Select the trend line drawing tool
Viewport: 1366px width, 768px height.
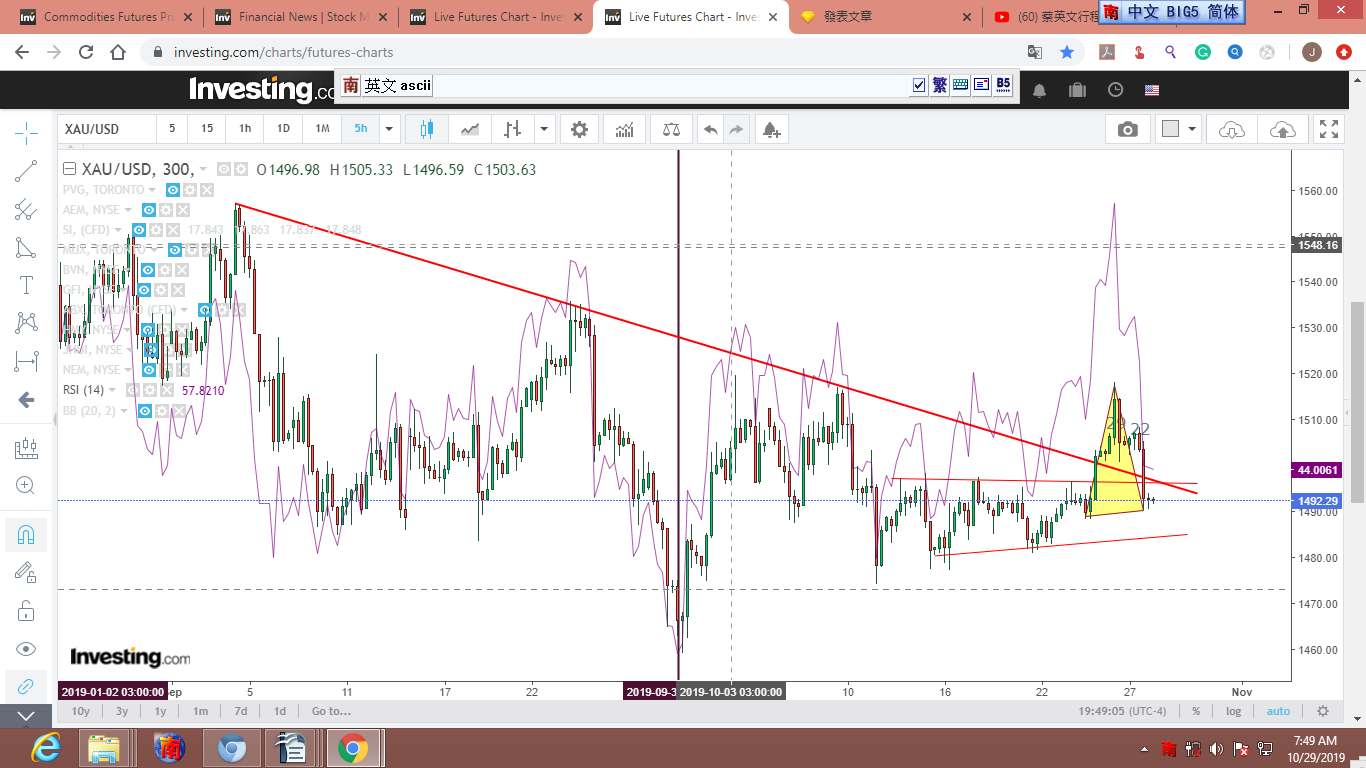(26, 171)
